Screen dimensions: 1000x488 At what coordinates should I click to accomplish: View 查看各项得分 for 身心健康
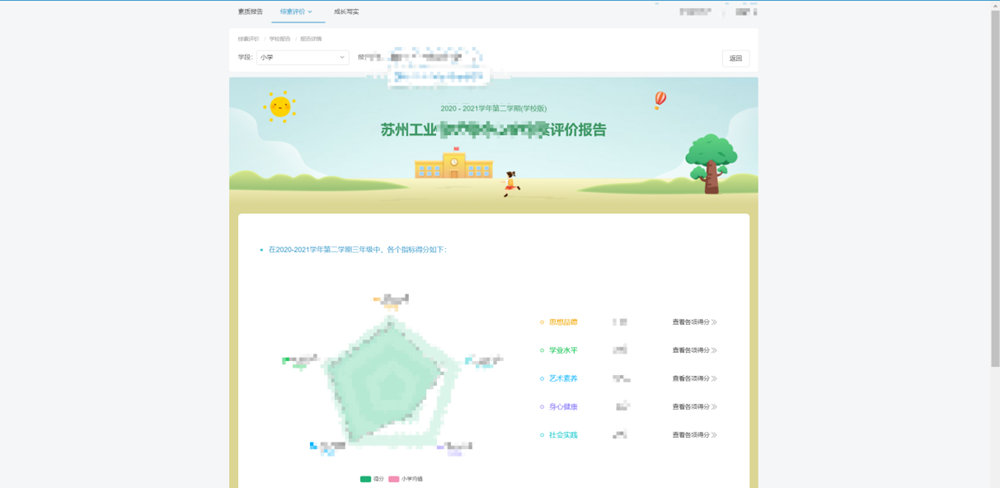tap(695, 406)
